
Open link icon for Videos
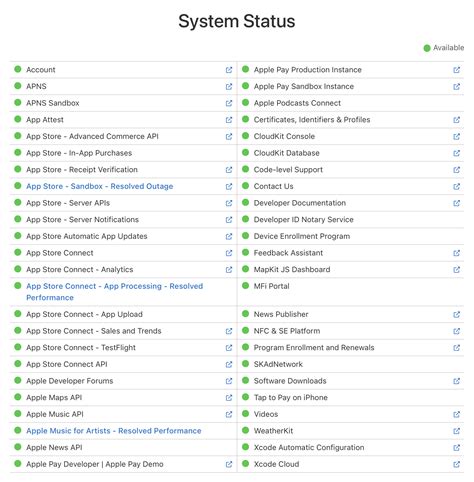tap(457, 414)
